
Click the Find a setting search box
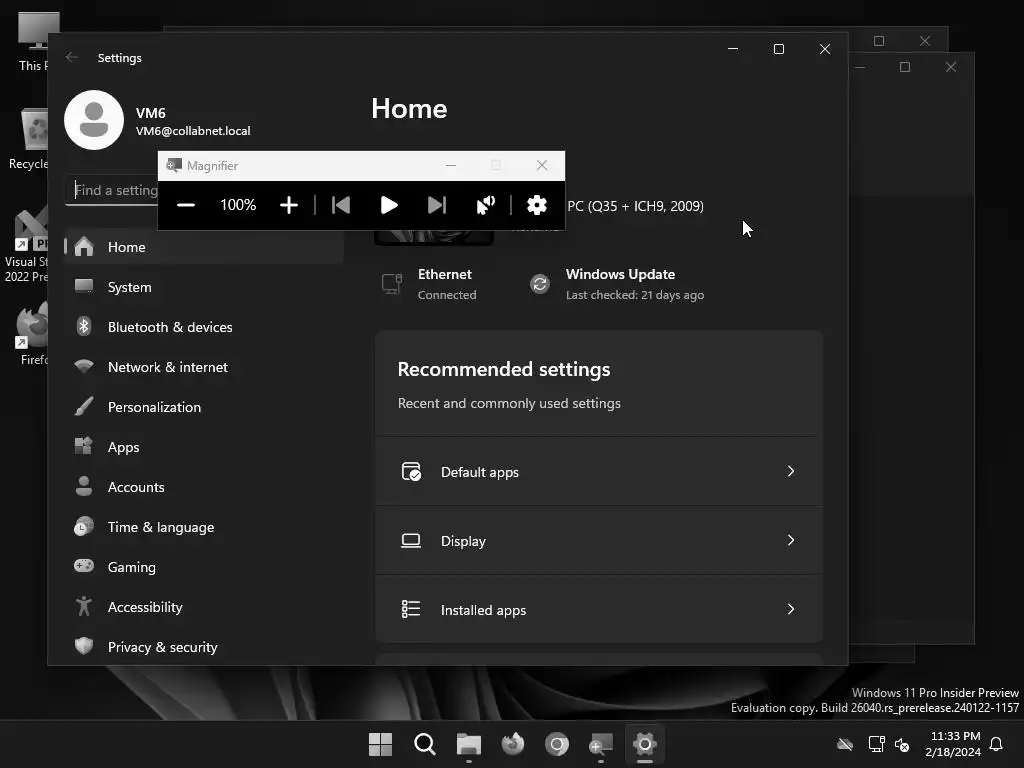112,190
